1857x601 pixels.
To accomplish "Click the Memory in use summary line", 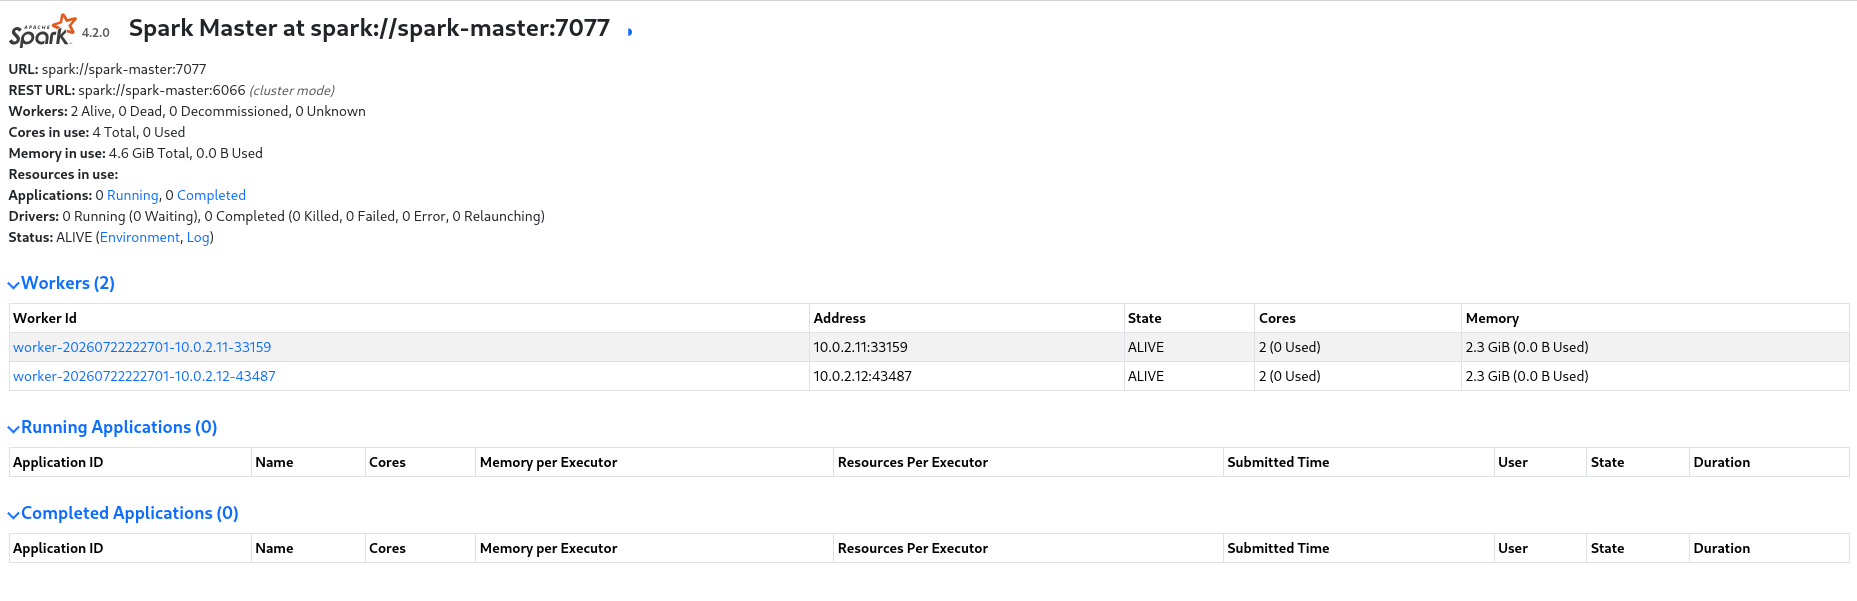I will [136, 153].
